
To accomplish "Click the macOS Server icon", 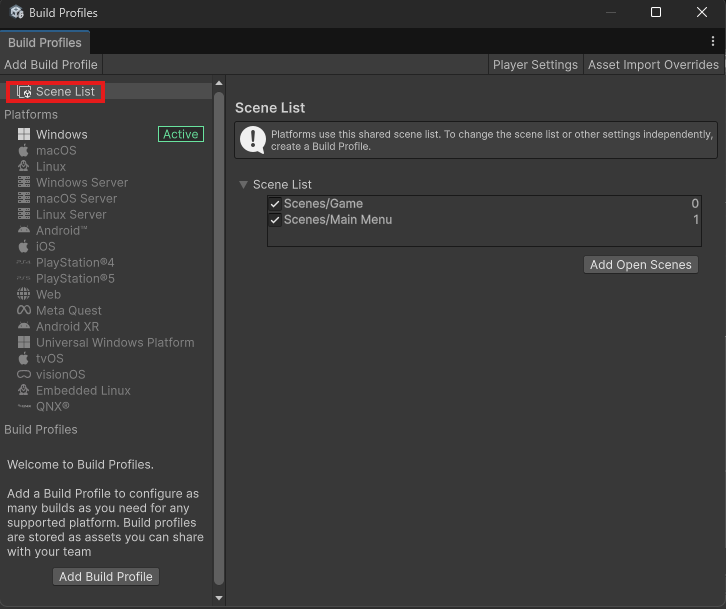I will point(24,198).
